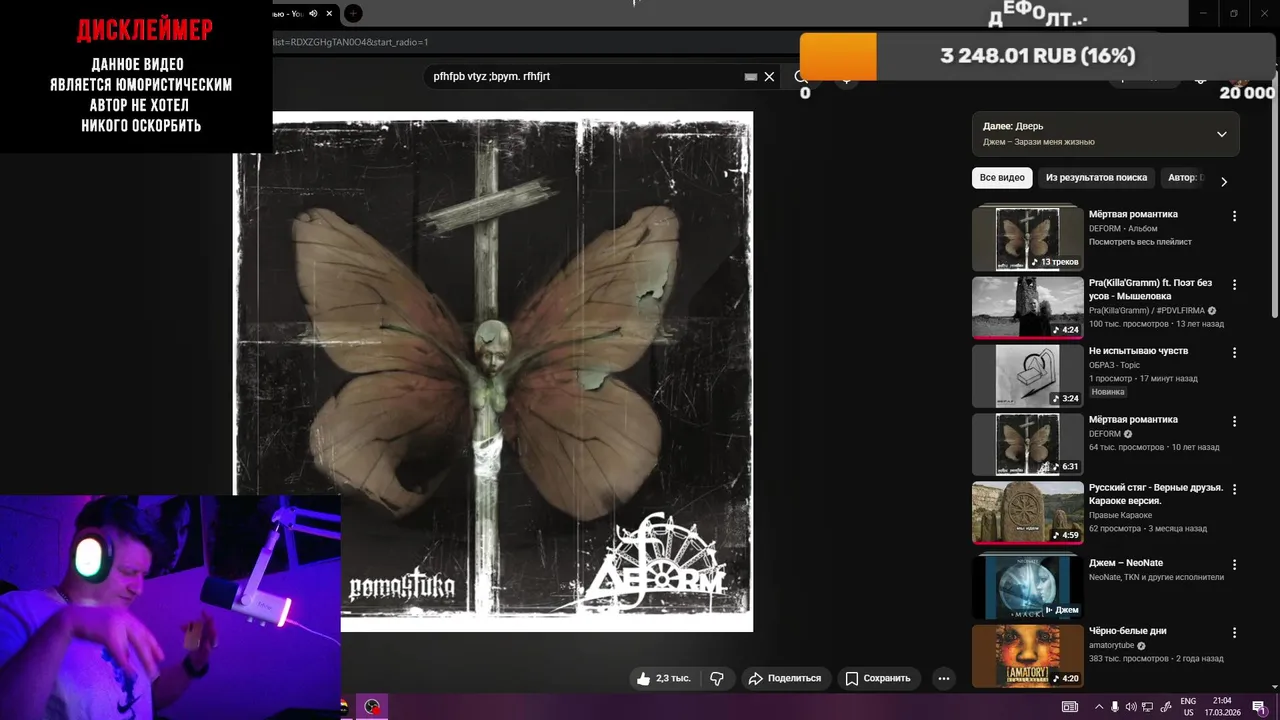This screenshot has width=1280, height=720.
Task: Click the microphone tray icon
Action: pos(1115,707)
